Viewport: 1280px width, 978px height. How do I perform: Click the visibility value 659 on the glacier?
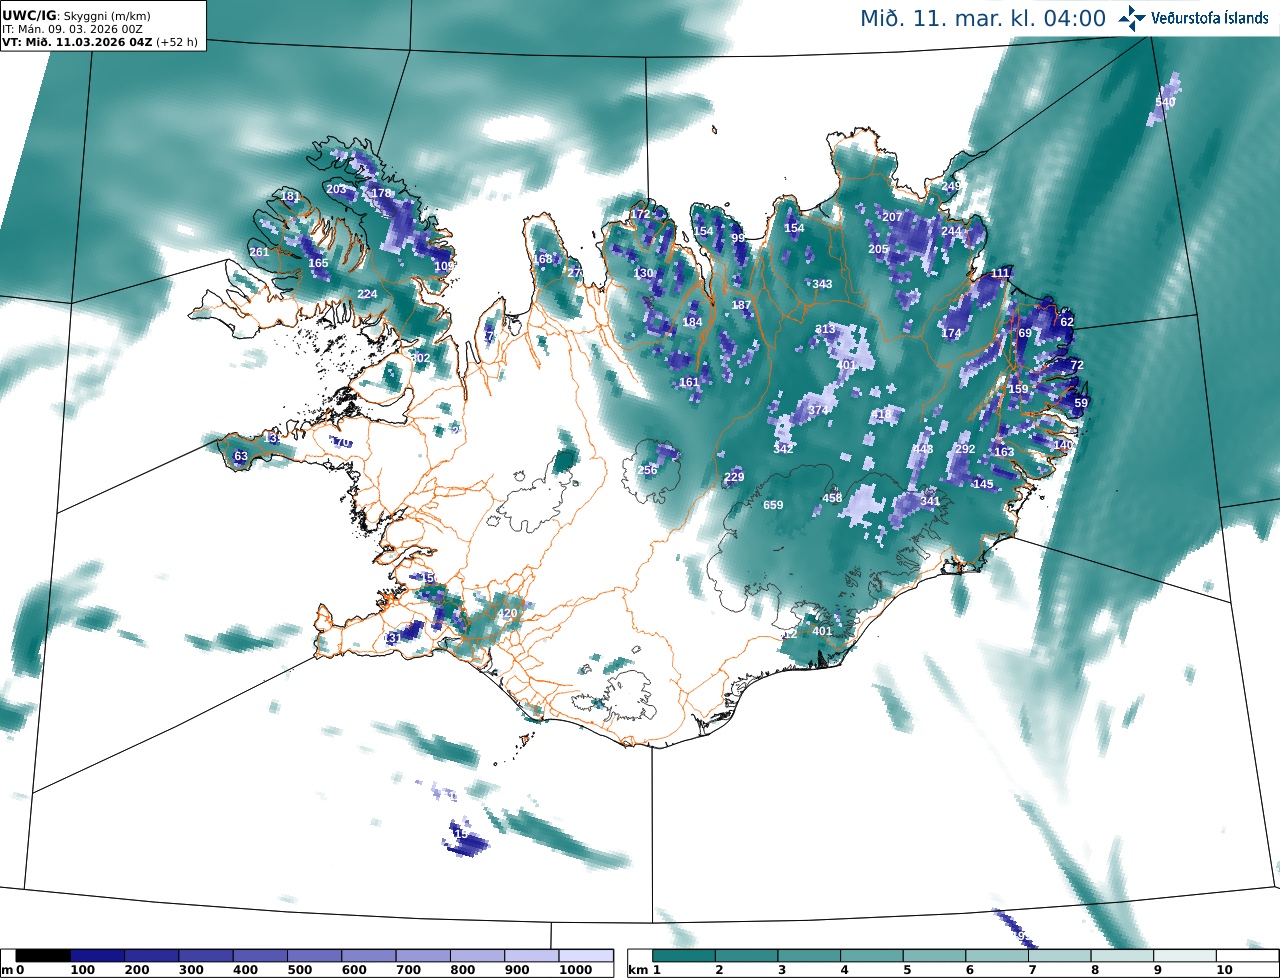pyautogui.click(x=773, y=505)
